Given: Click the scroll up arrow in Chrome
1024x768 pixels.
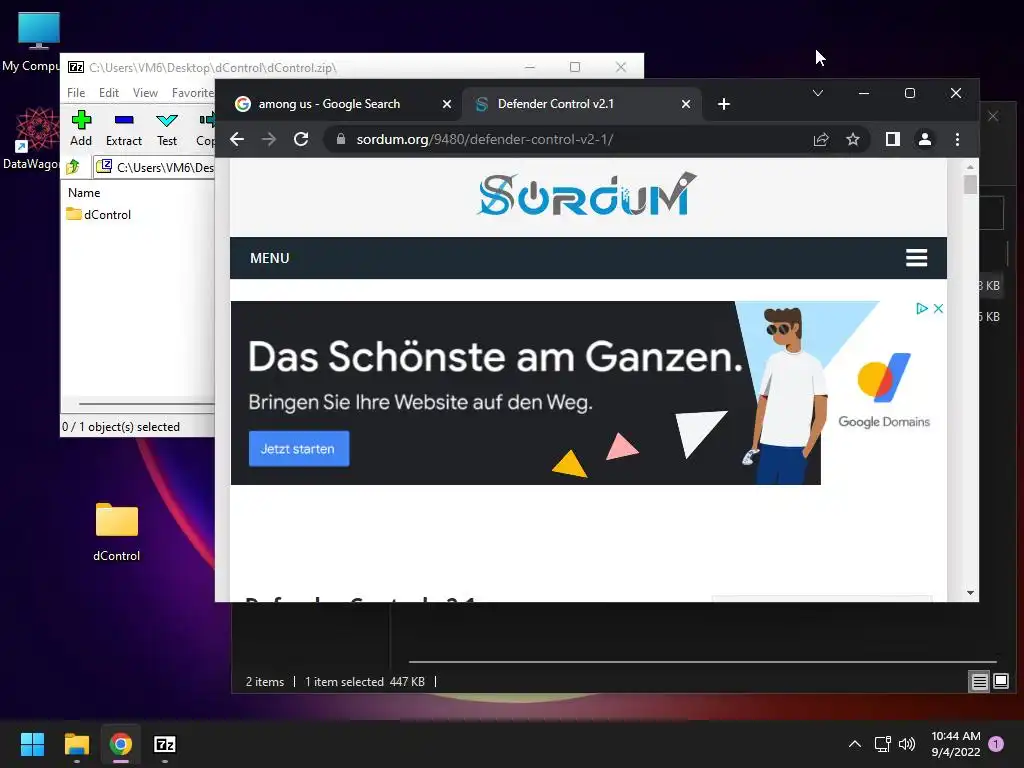Looking at the screenshot, I should pyautogui.click(x=970, y=167).
